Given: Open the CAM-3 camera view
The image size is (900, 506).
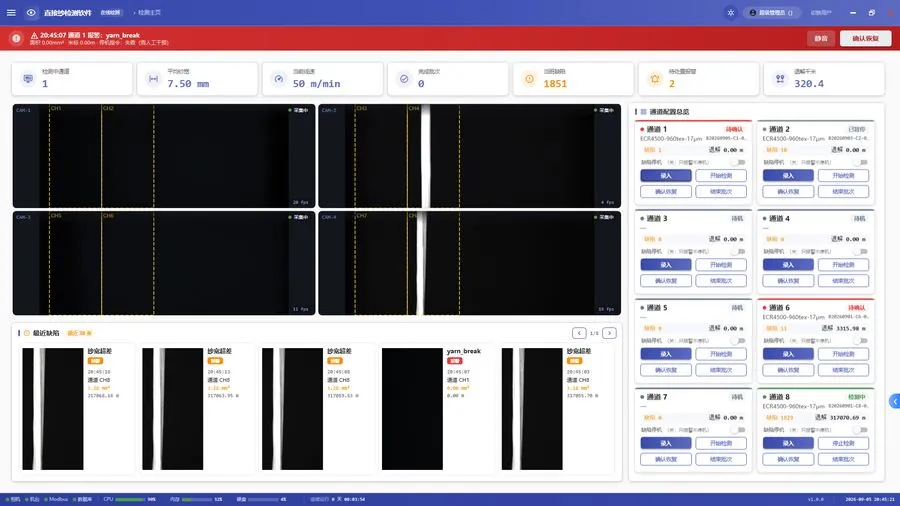Looking at the screenshot, I should coord(164,263).
